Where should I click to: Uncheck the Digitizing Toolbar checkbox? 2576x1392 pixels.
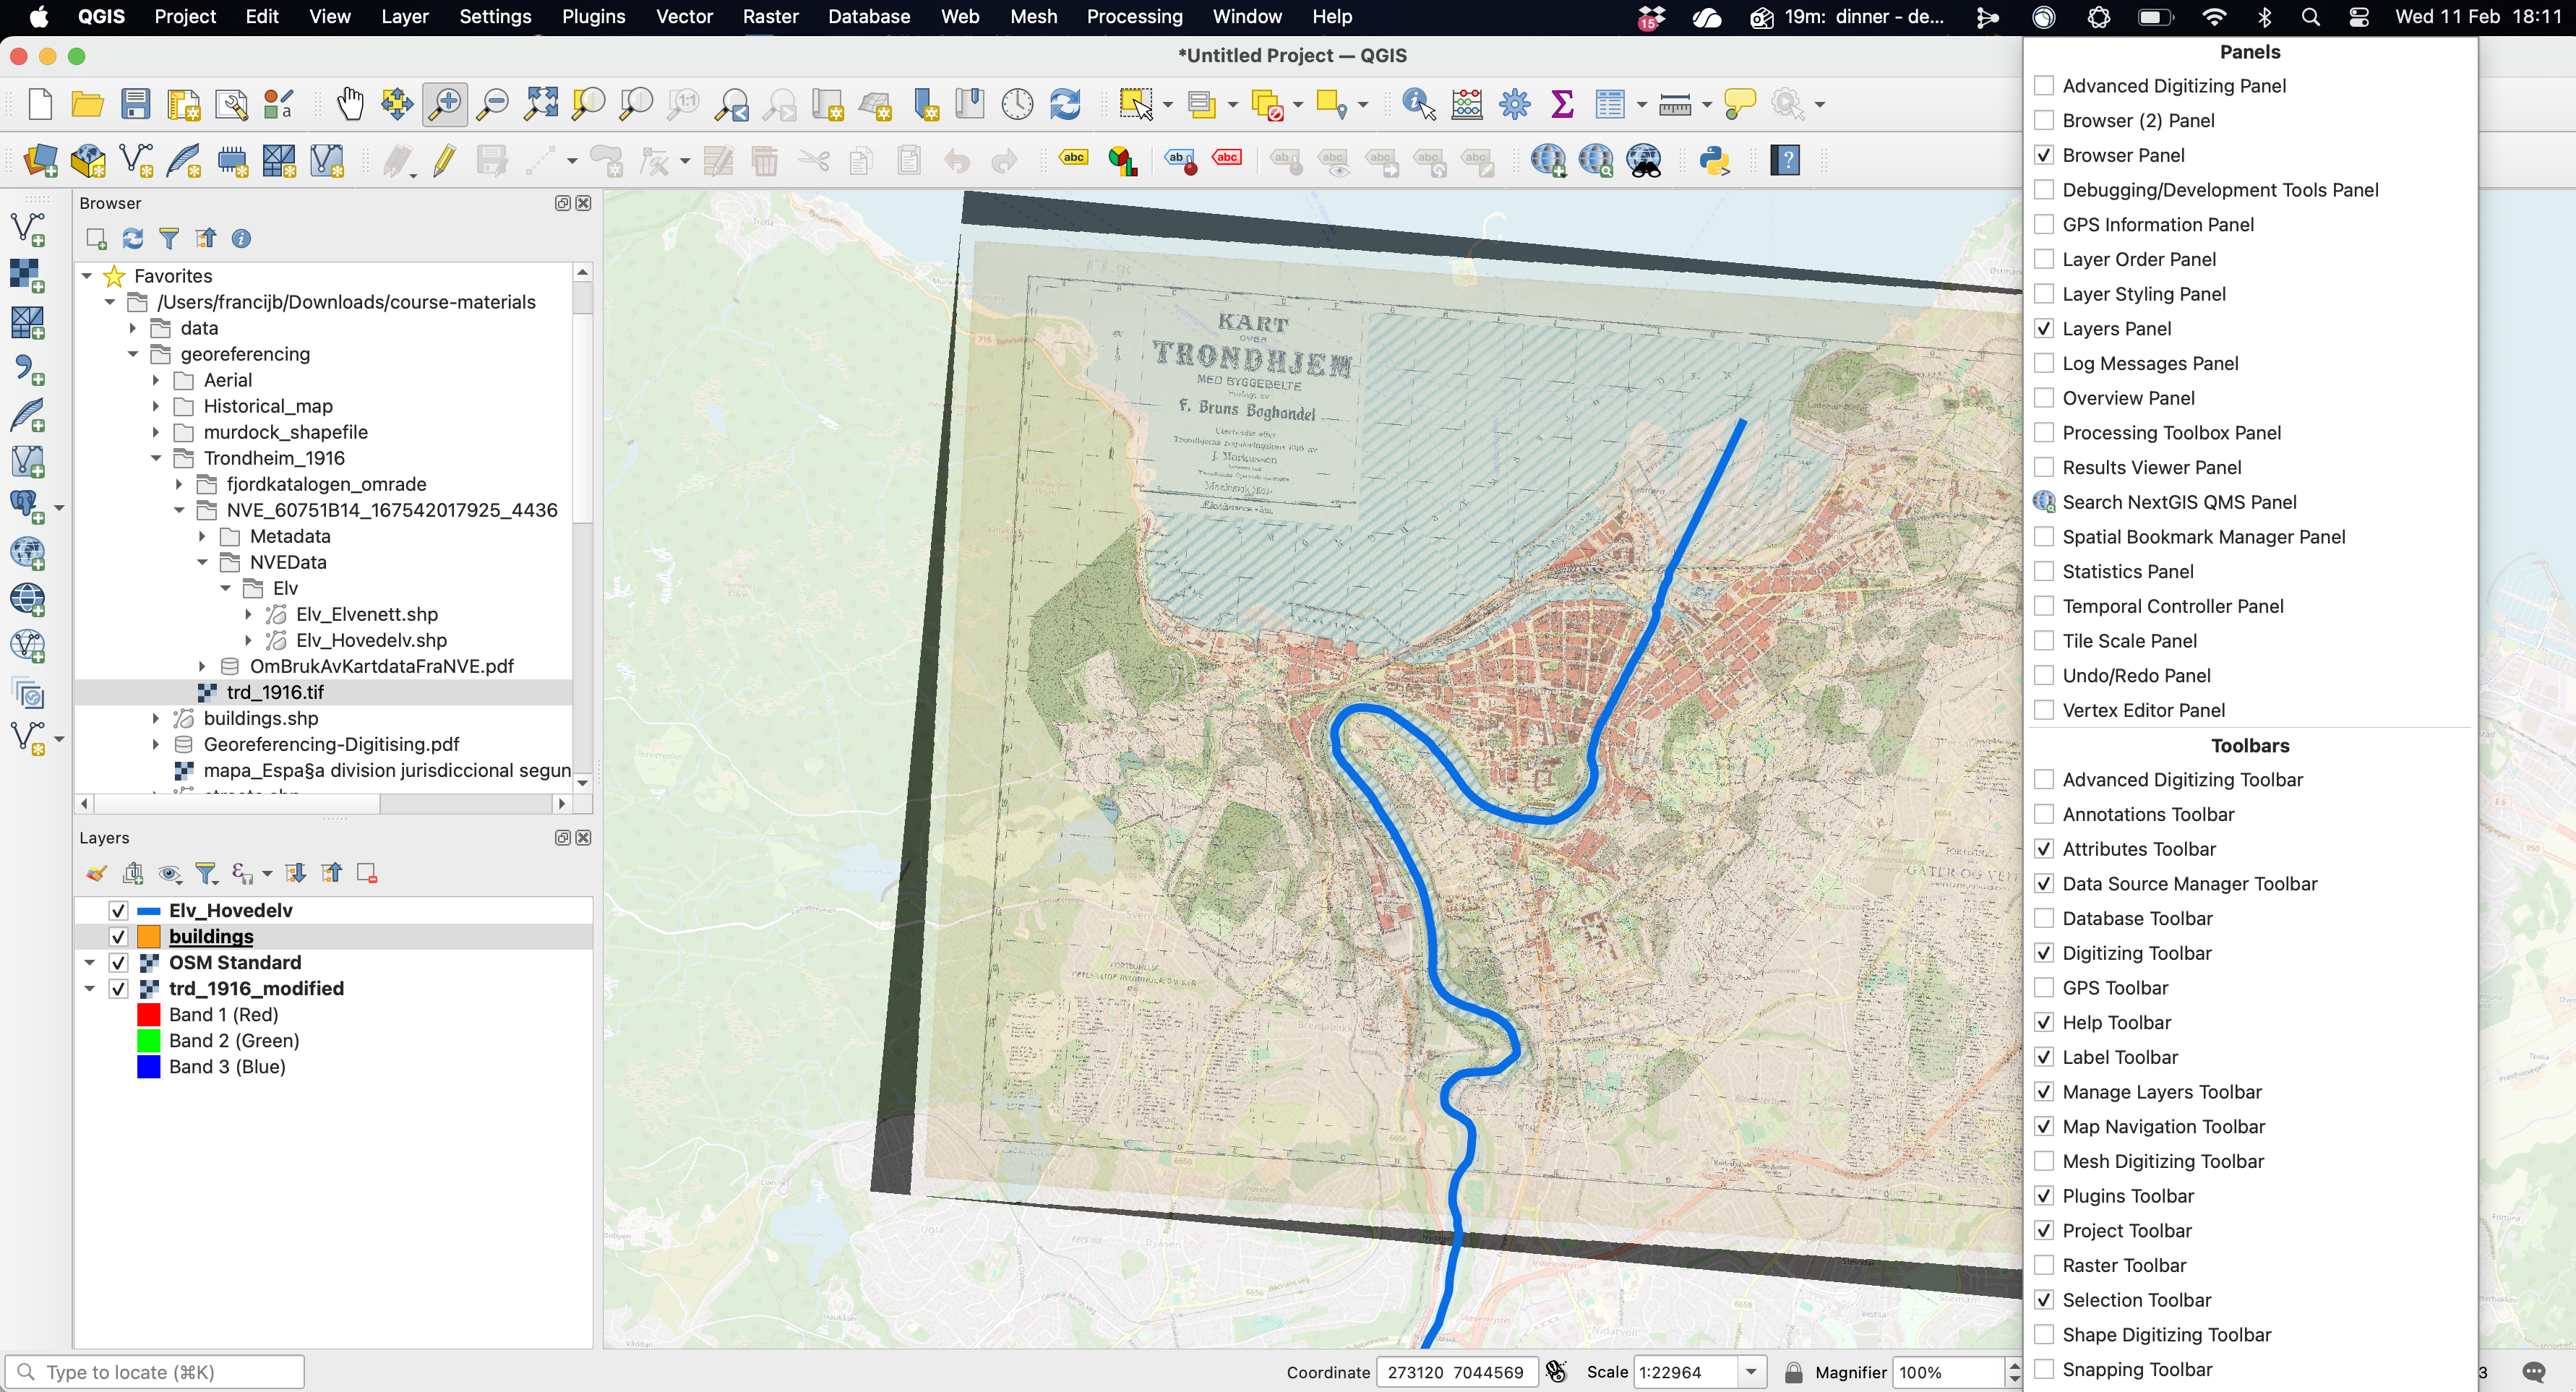(2044, 953)
